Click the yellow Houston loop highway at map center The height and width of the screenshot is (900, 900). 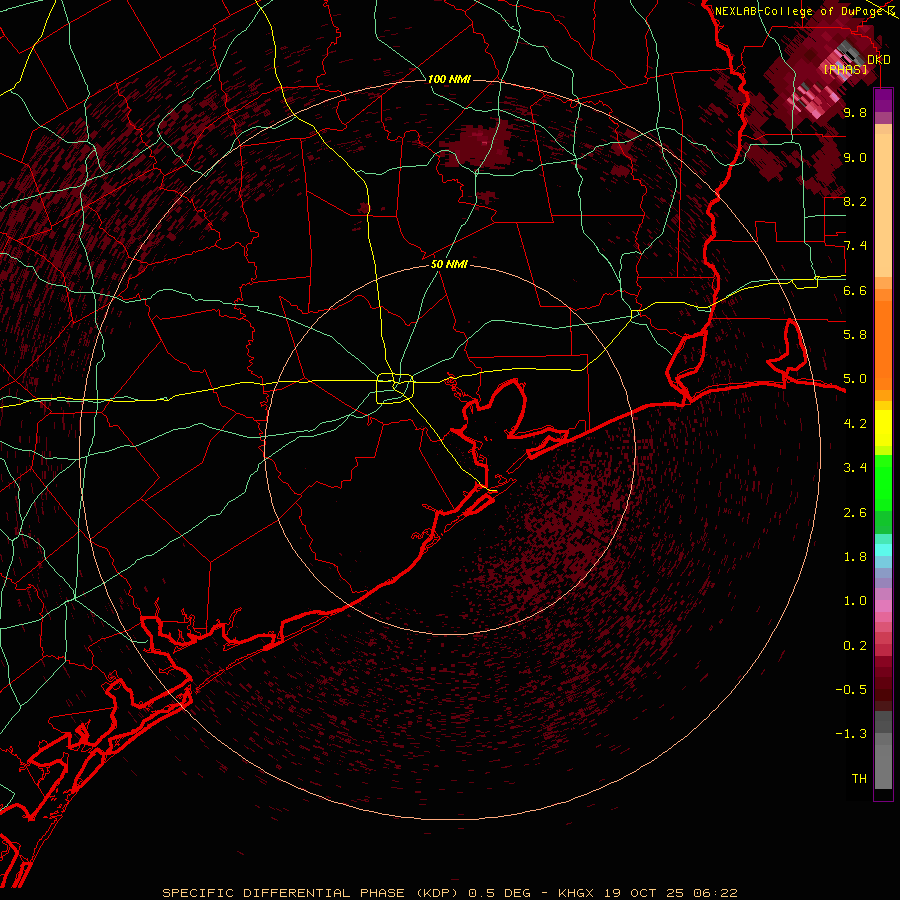tap(395, 389)
